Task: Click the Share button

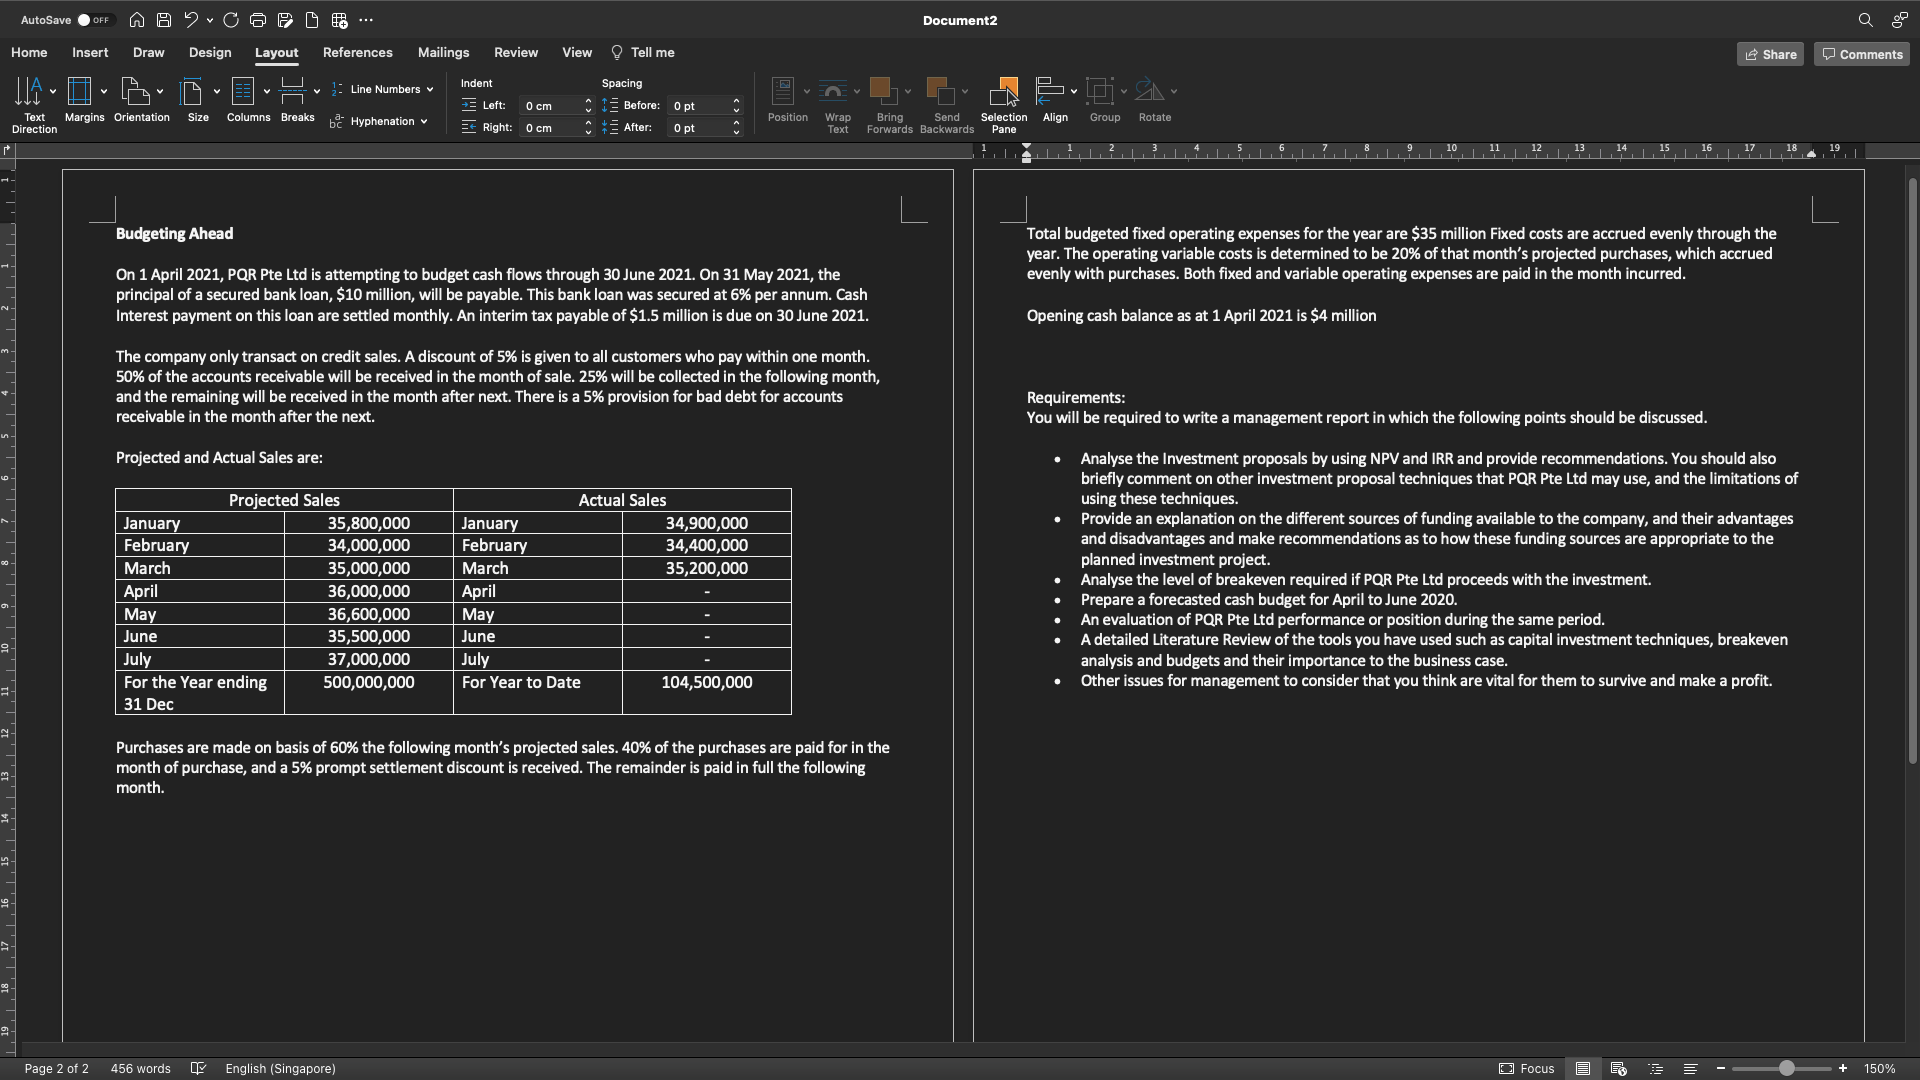Action: coord(1770,54)
